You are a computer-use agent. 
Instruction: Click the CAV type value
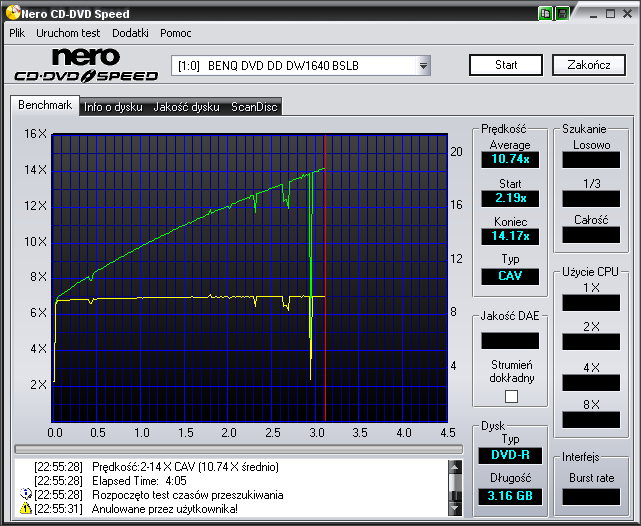tap(510, 276)
